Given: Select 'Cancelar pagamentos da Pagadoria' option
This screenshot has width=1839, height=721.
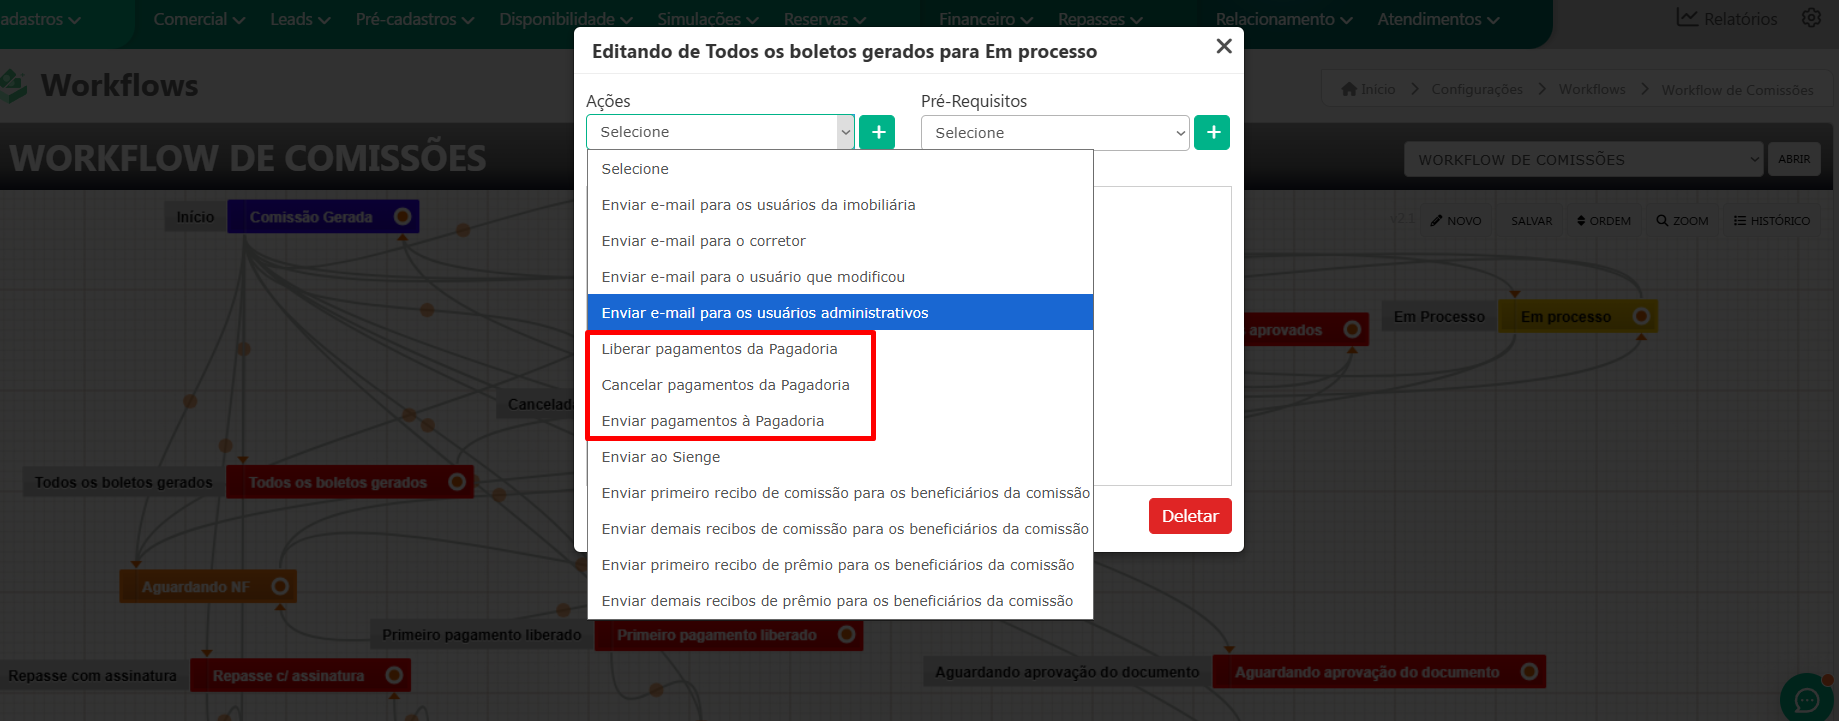Looking at the screenshot, I should (840, 385).
